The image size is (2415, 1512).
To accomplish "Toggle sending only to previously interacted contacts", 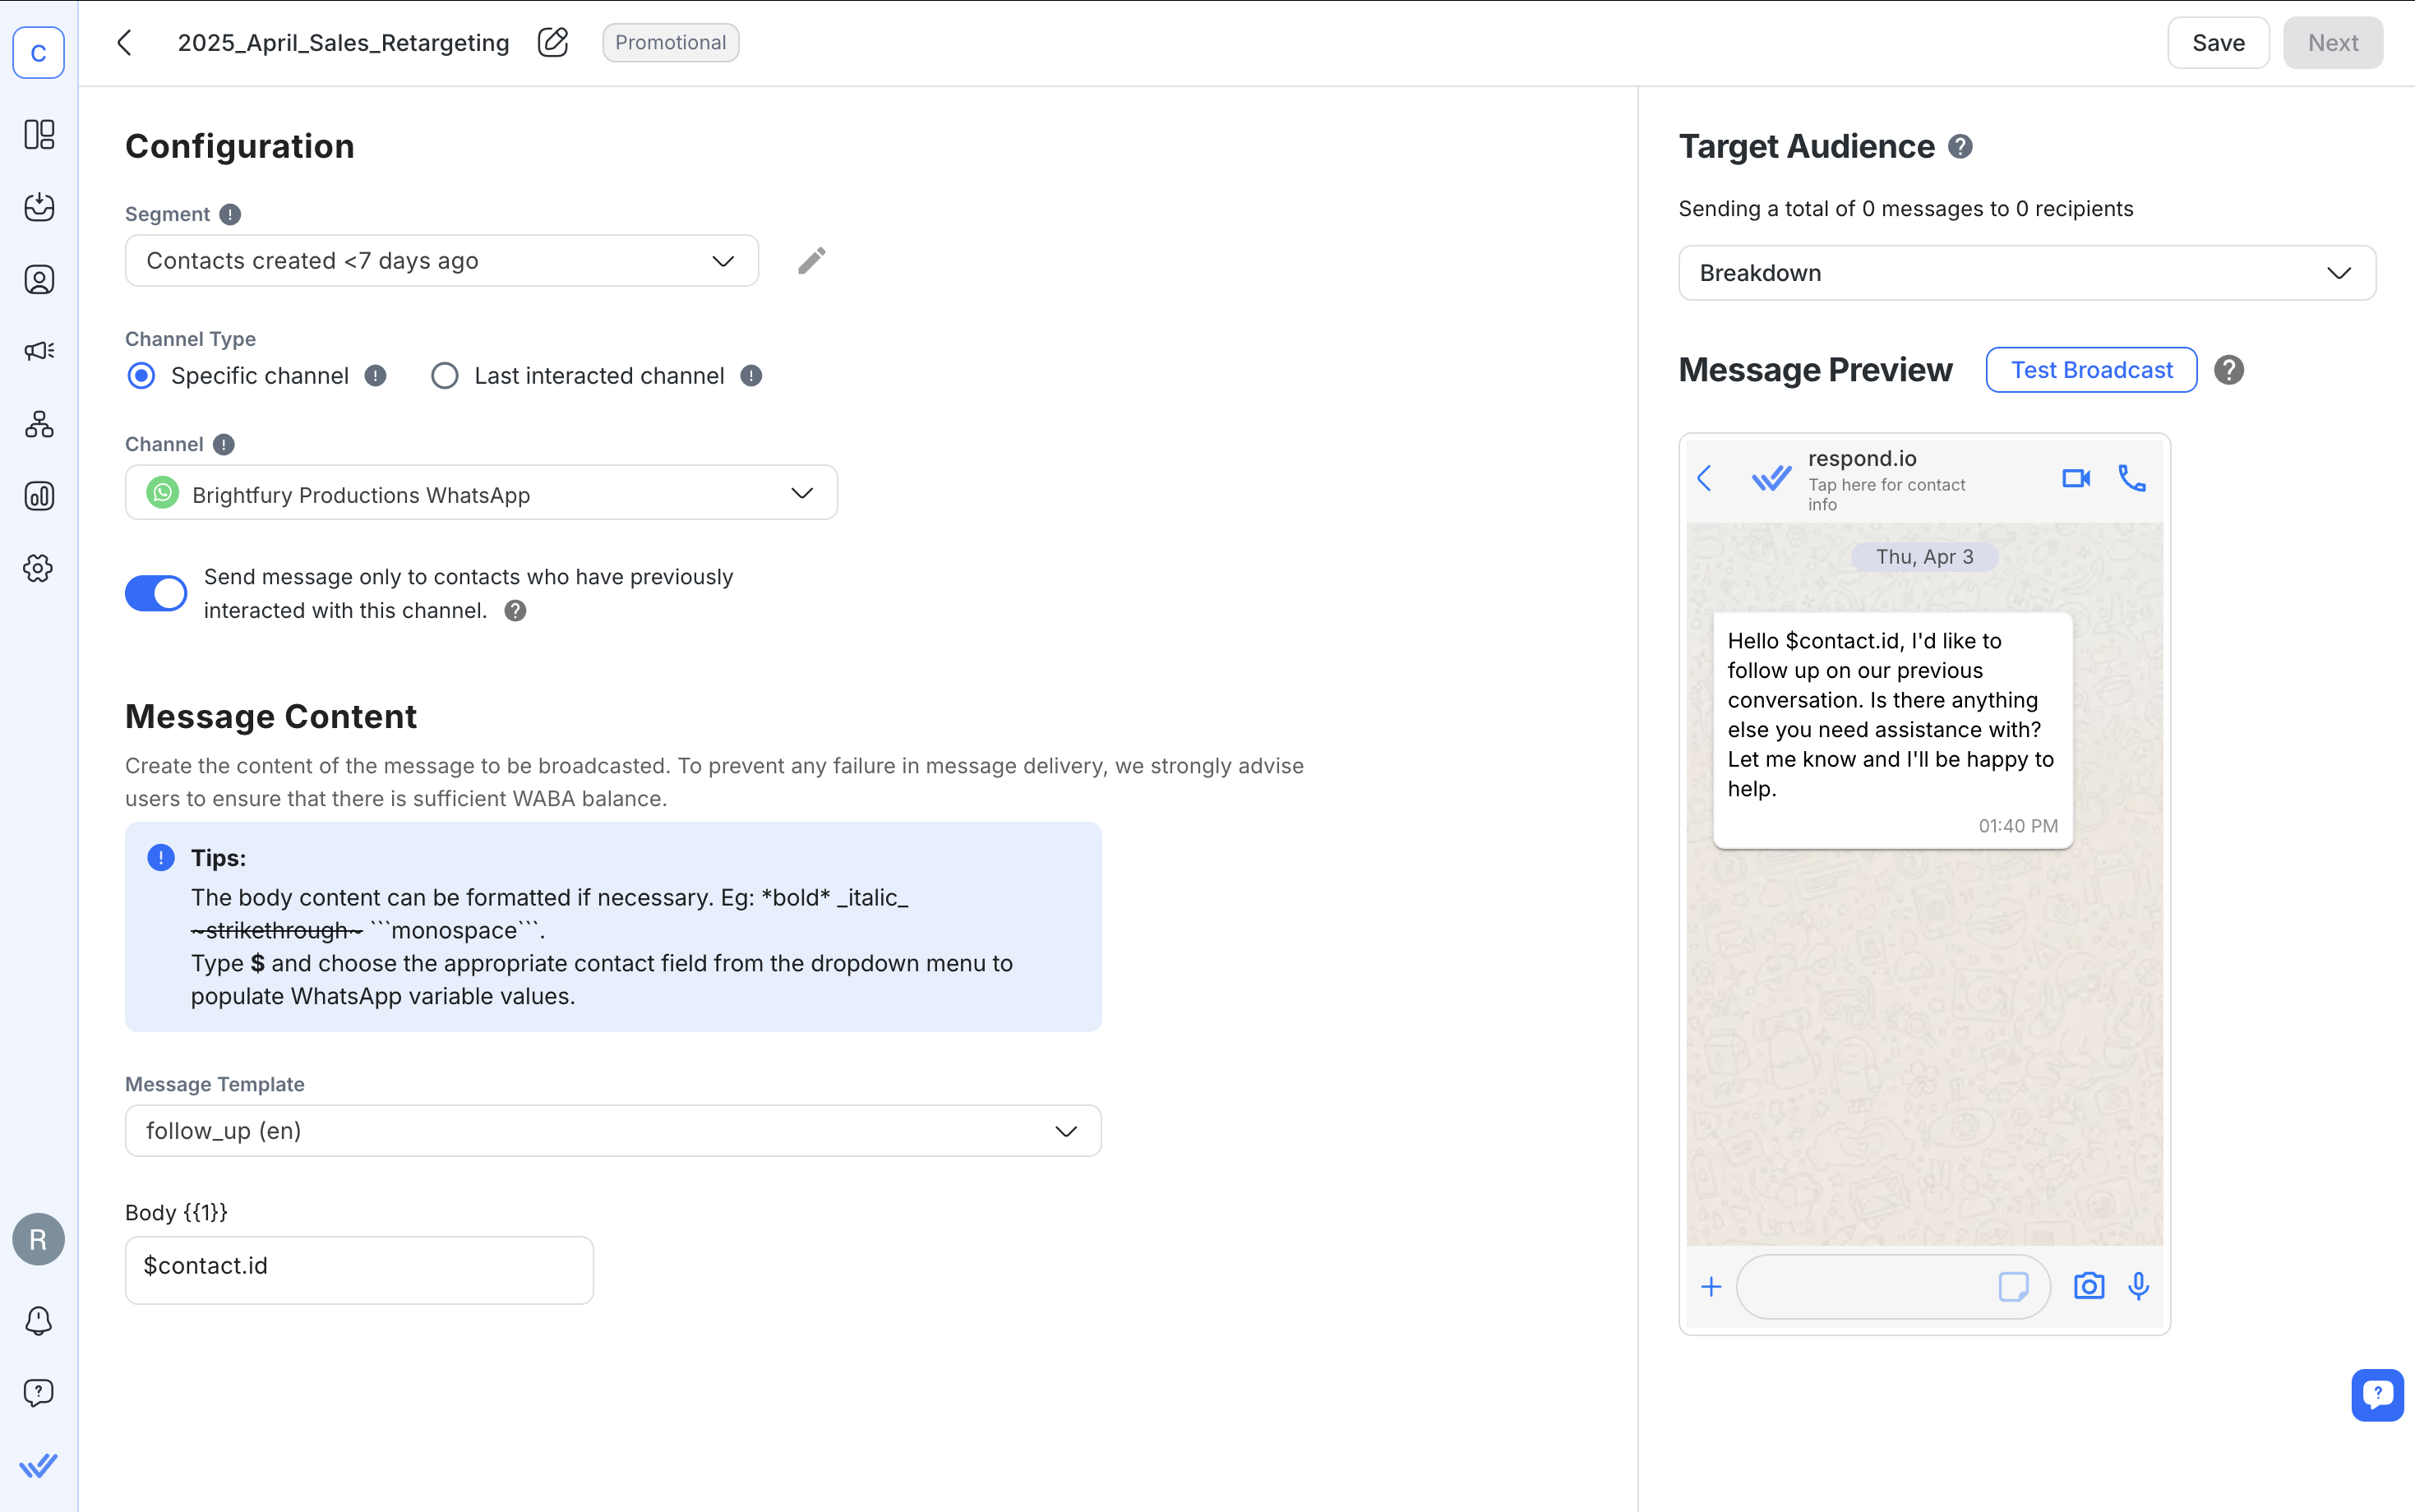I will click(x=156, y=593).
